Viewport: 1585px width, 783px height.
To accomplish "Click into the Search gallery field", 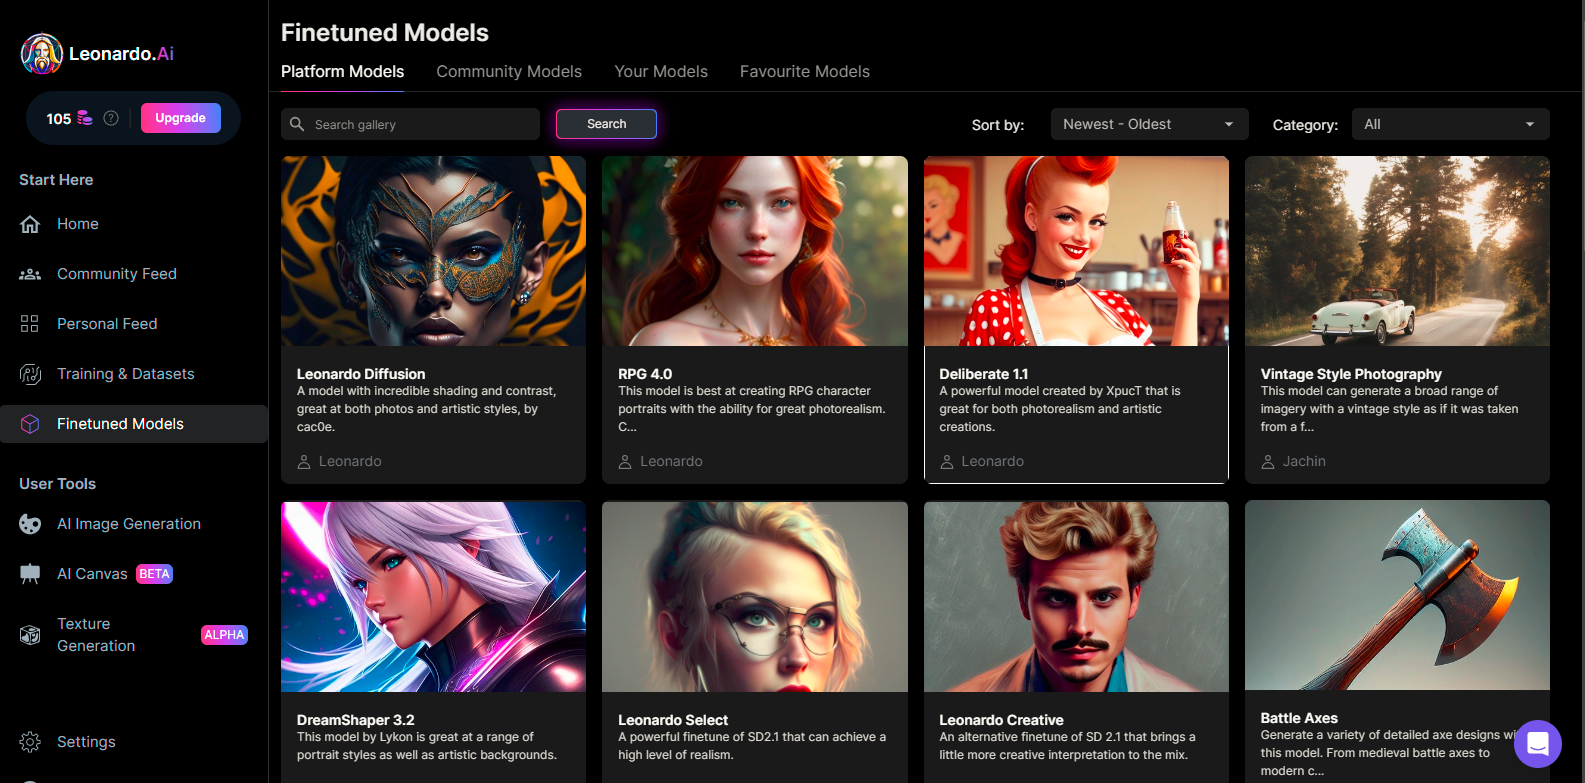I will tap(420, 124).
